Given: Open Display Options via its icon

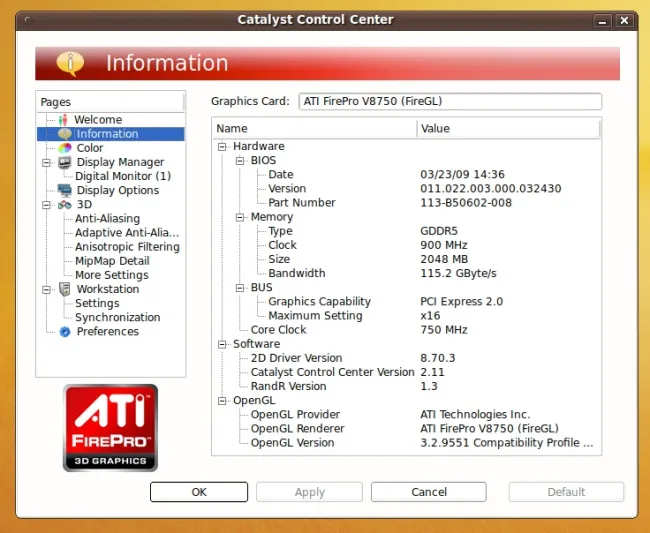Looking at the screenshot, I should (65, 190).
